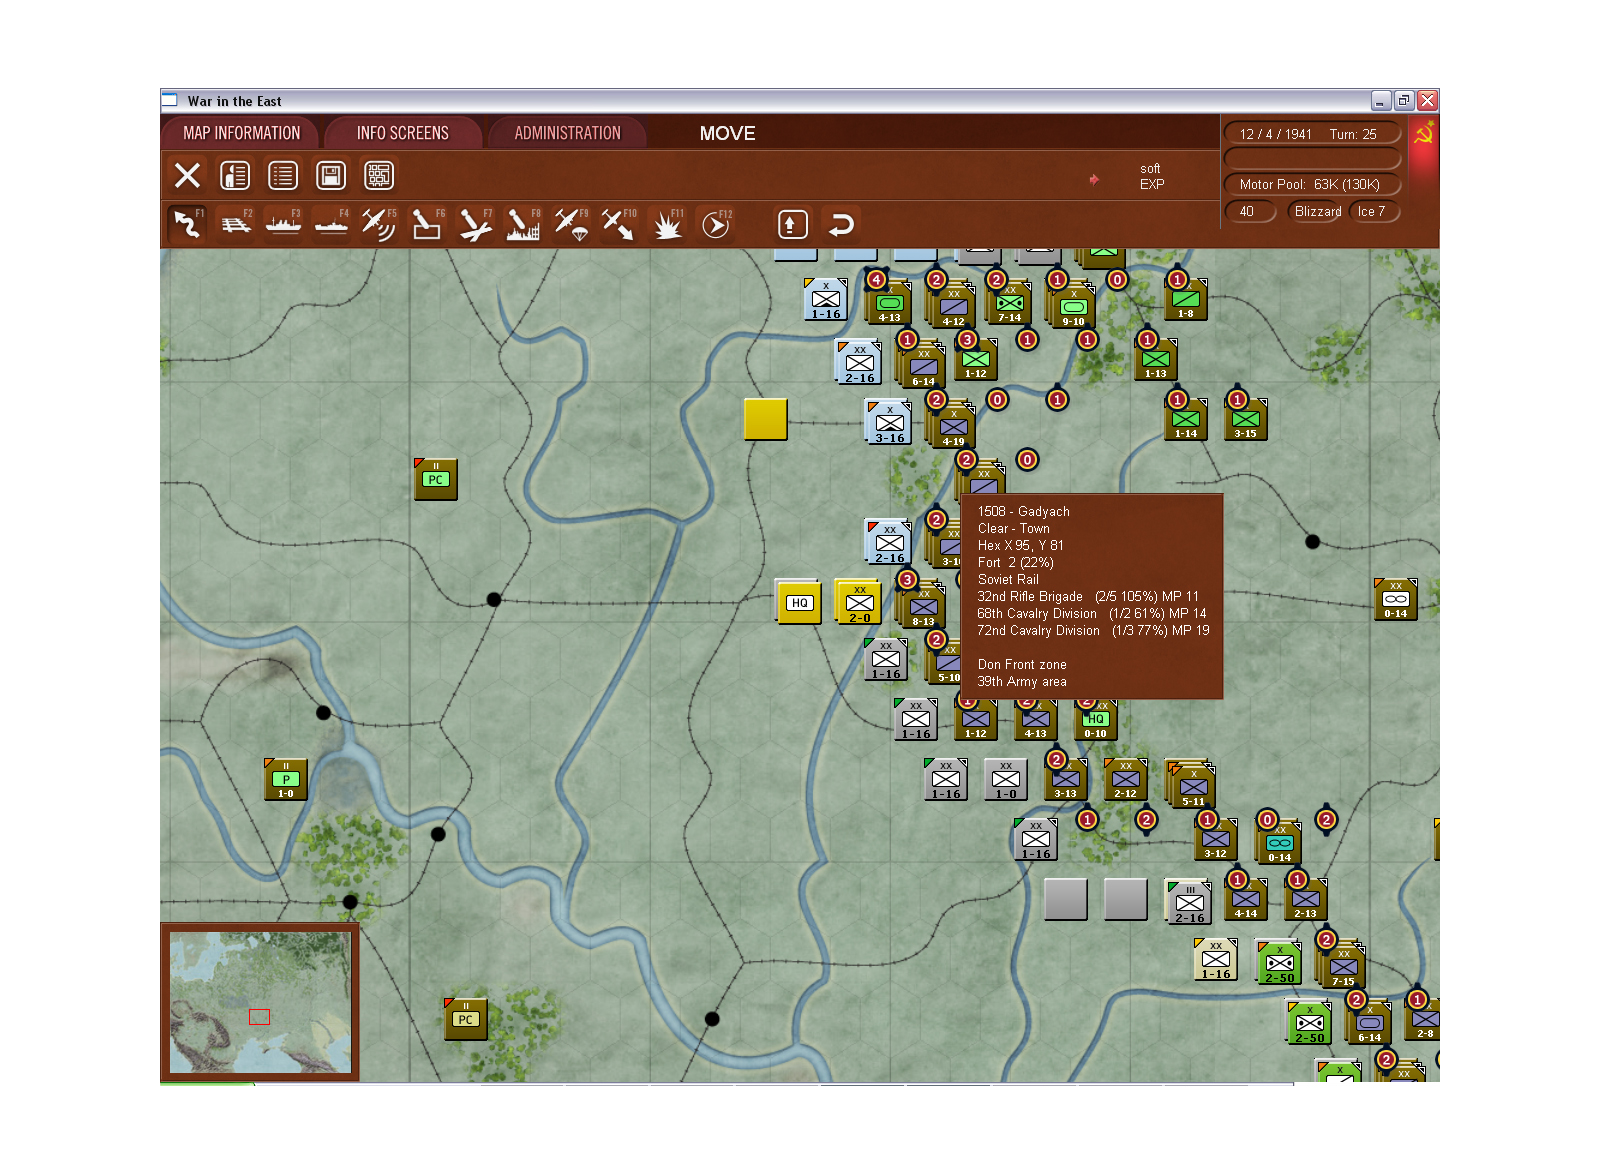Click the maze-pattern grid icon
Viewport: 1600px width, 1174px height.
379,176
